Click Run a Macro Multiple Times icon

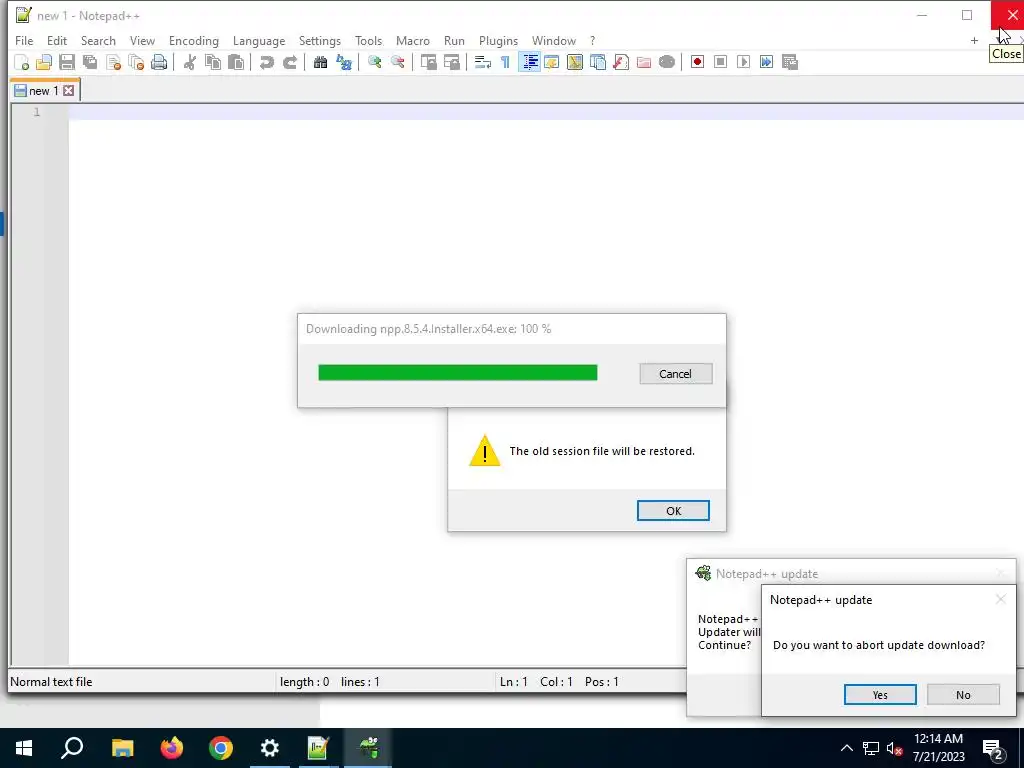point(767,62)
